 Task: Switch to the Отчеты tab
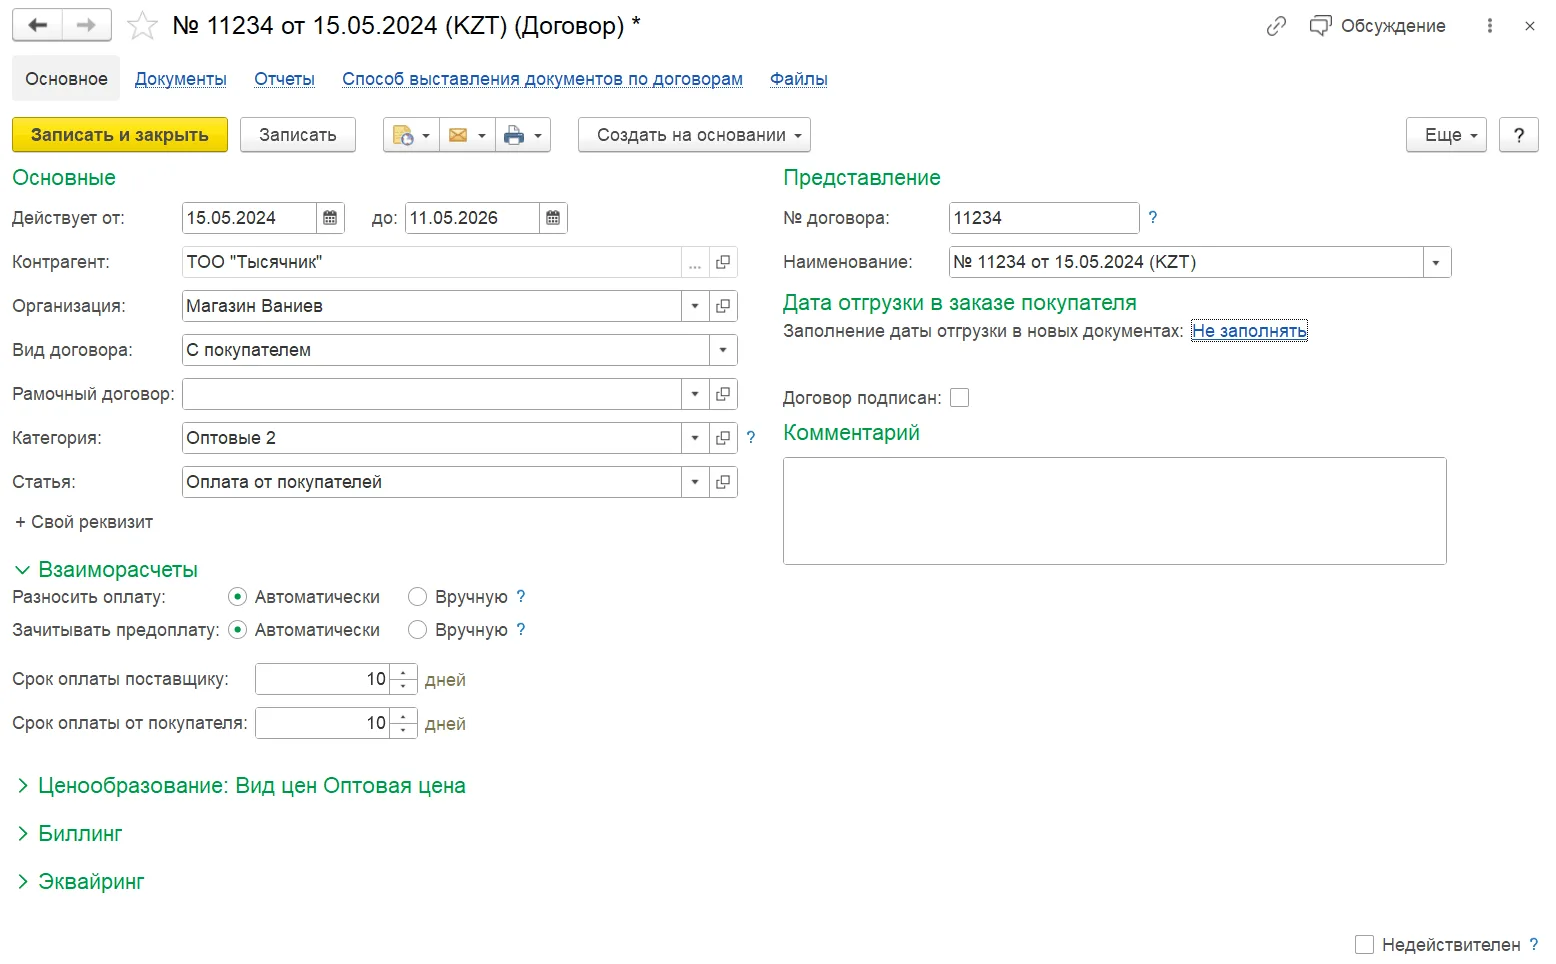tap(284, 79)
